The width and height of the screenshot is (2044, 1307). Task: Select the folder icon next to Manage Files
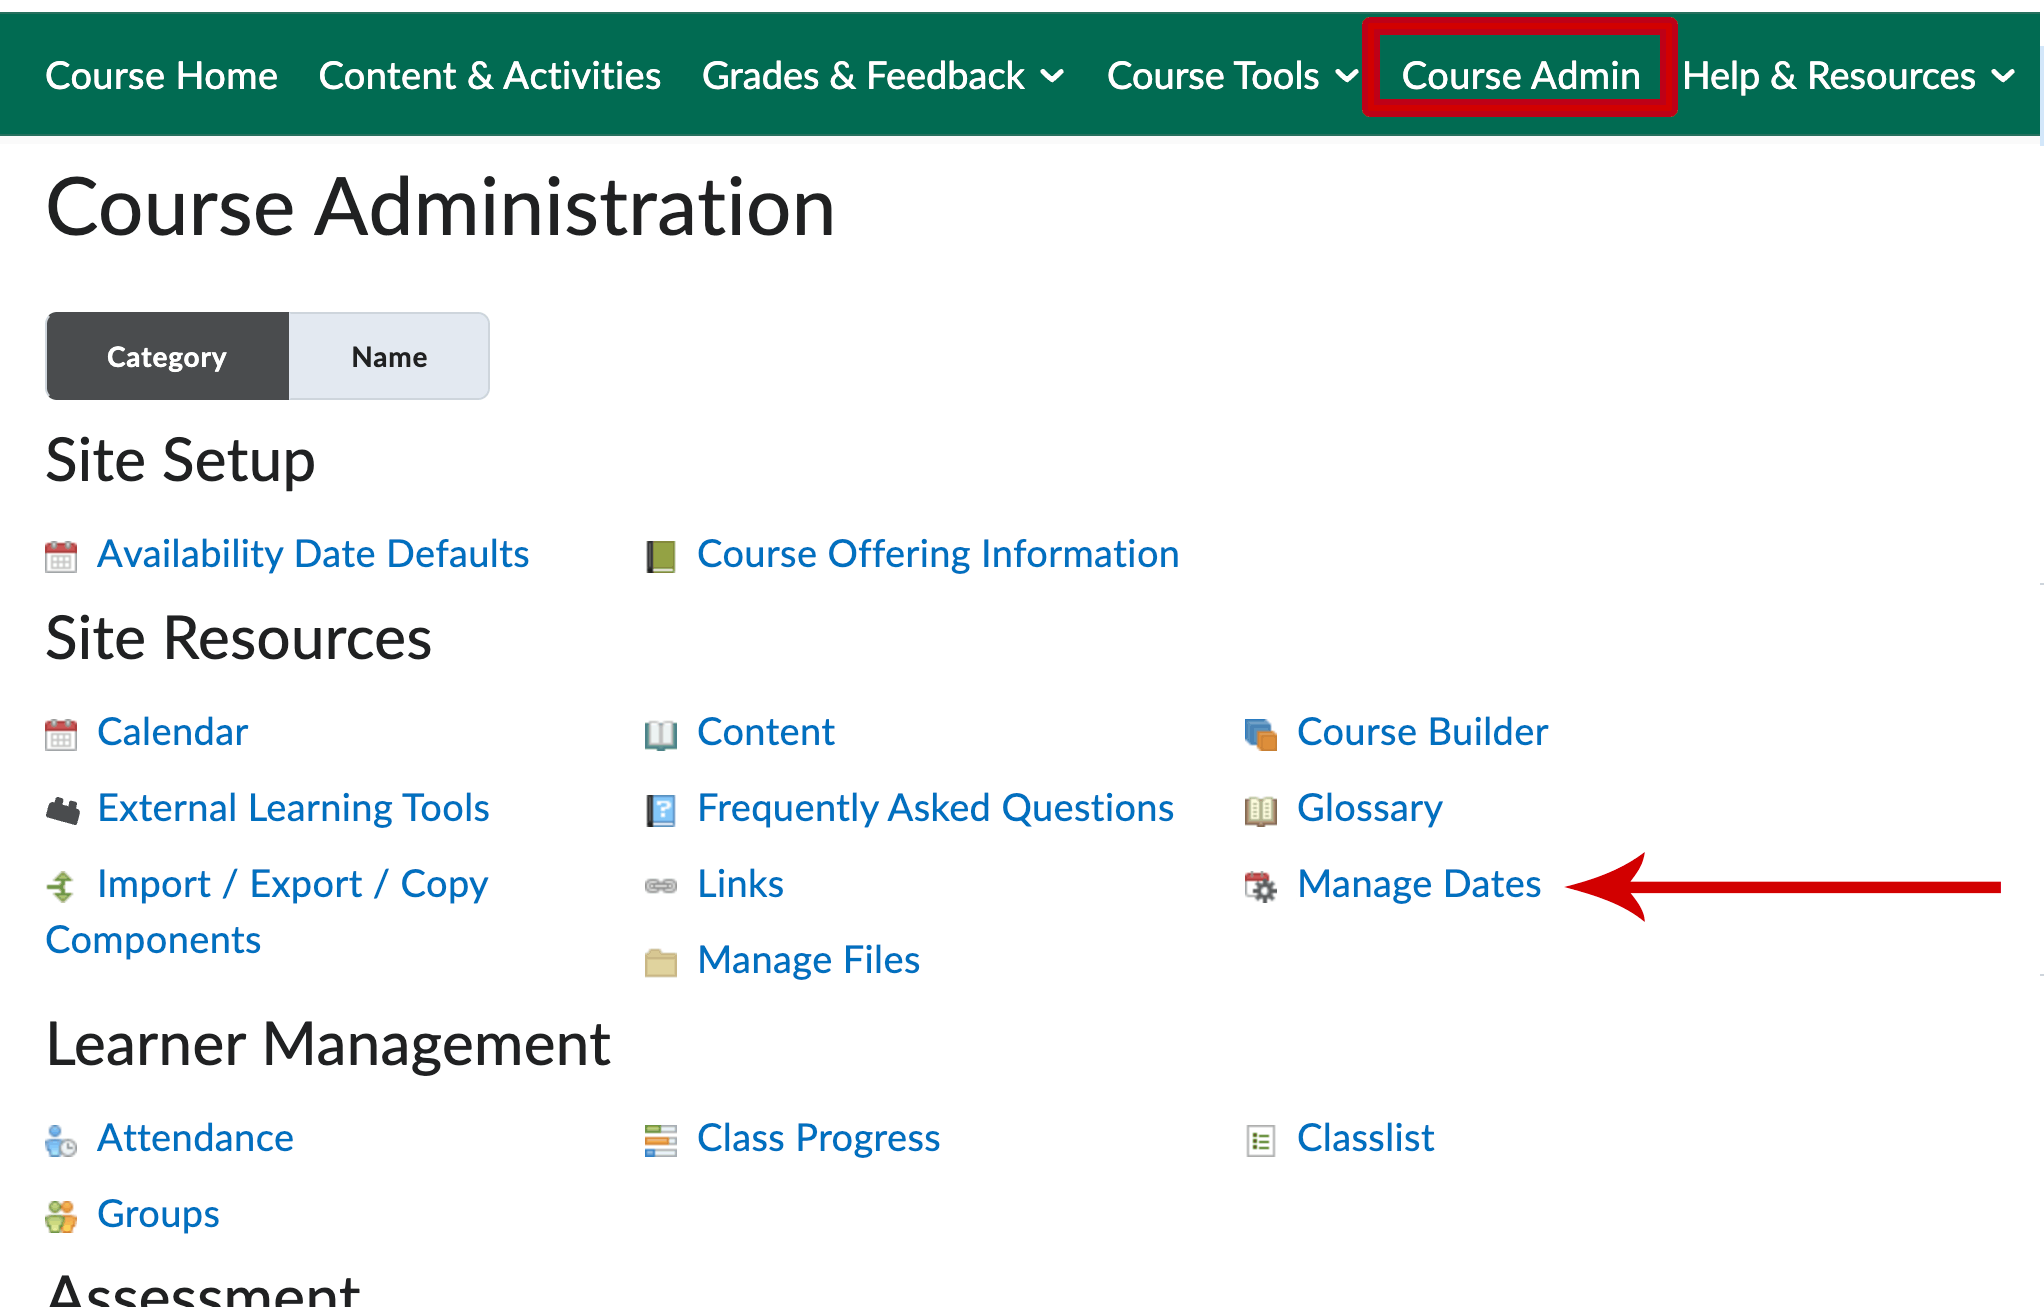click(661, 961)
